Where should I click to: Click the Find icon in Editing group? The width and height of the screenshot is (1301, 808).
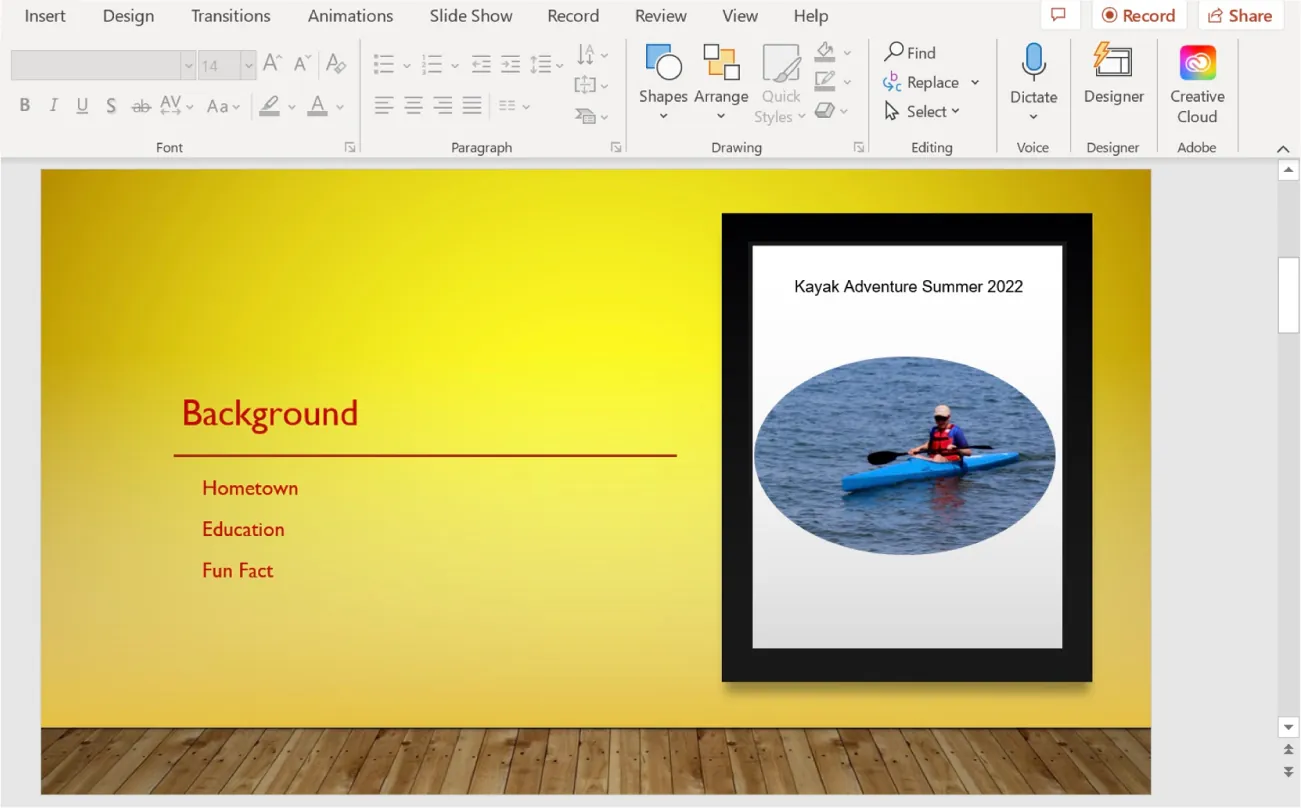pos(898,51)
